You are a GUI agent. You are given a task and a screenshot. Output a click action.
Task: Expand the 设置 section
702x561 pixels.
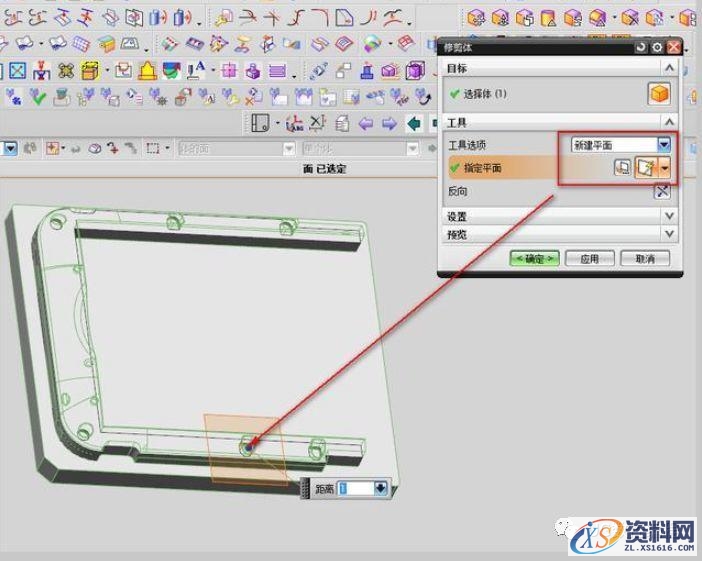tap(669, 216)
